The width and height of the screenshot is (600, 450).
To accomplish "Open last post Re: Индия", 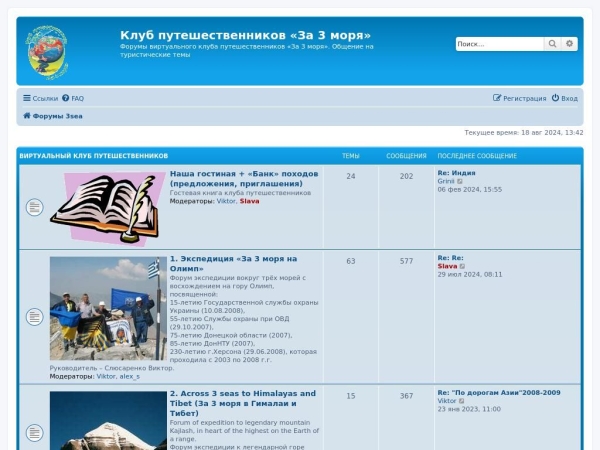I will pos(457,173).
